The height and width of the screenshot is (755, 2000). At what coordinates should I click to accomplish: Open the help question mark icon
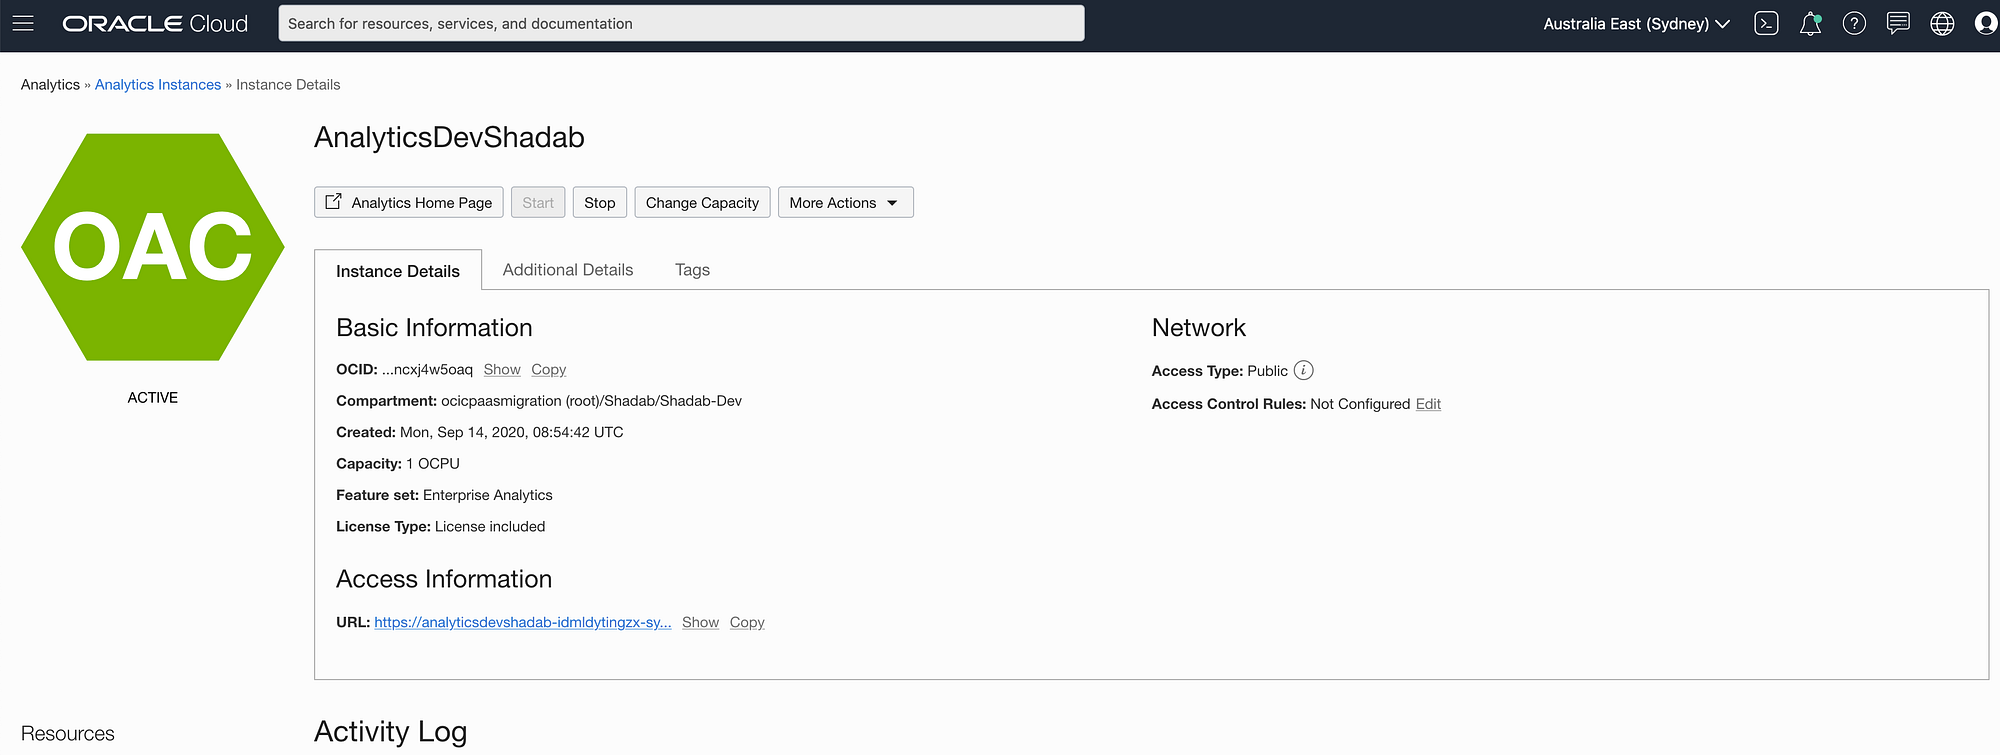(x=1854, y=23)
